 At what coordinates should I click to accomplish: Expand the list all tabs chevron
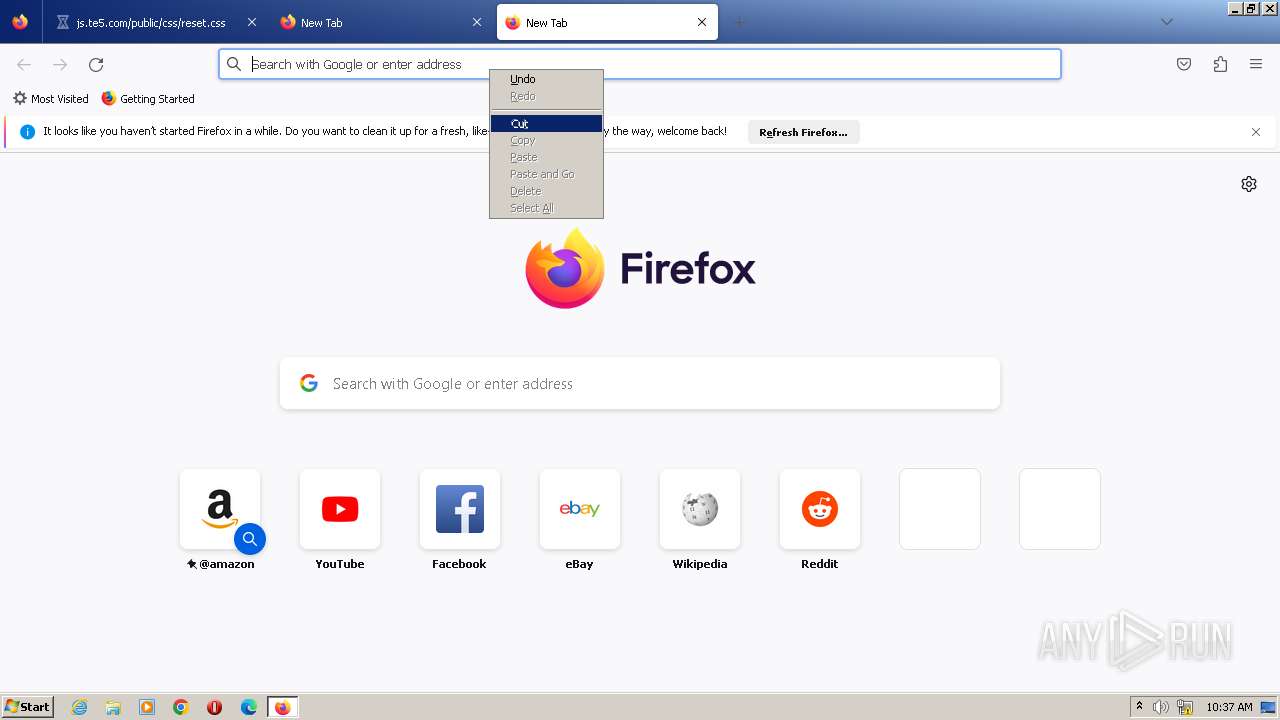pyautogui.click(x=1166, y=22)
